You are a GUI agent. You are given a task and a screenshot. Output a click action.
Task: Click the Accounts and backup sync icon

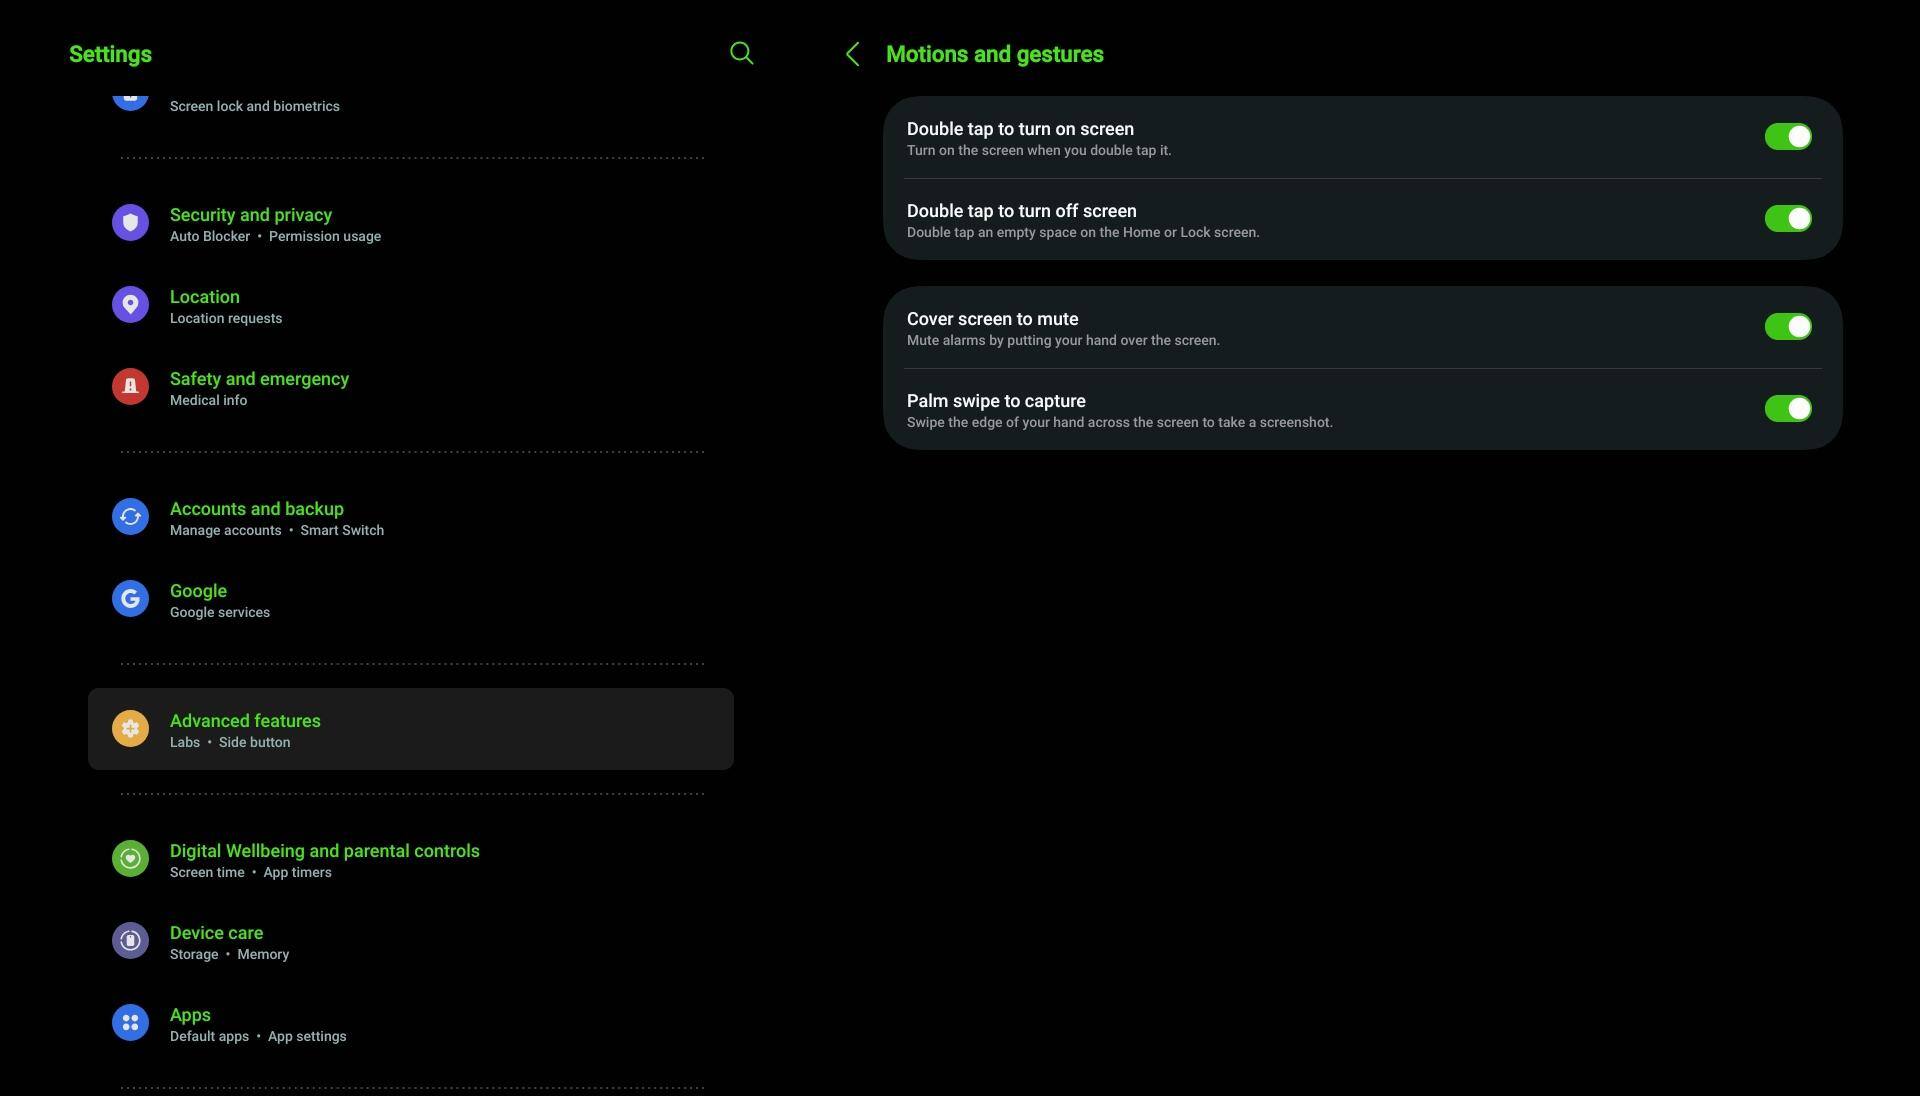(x=130, y=517)
